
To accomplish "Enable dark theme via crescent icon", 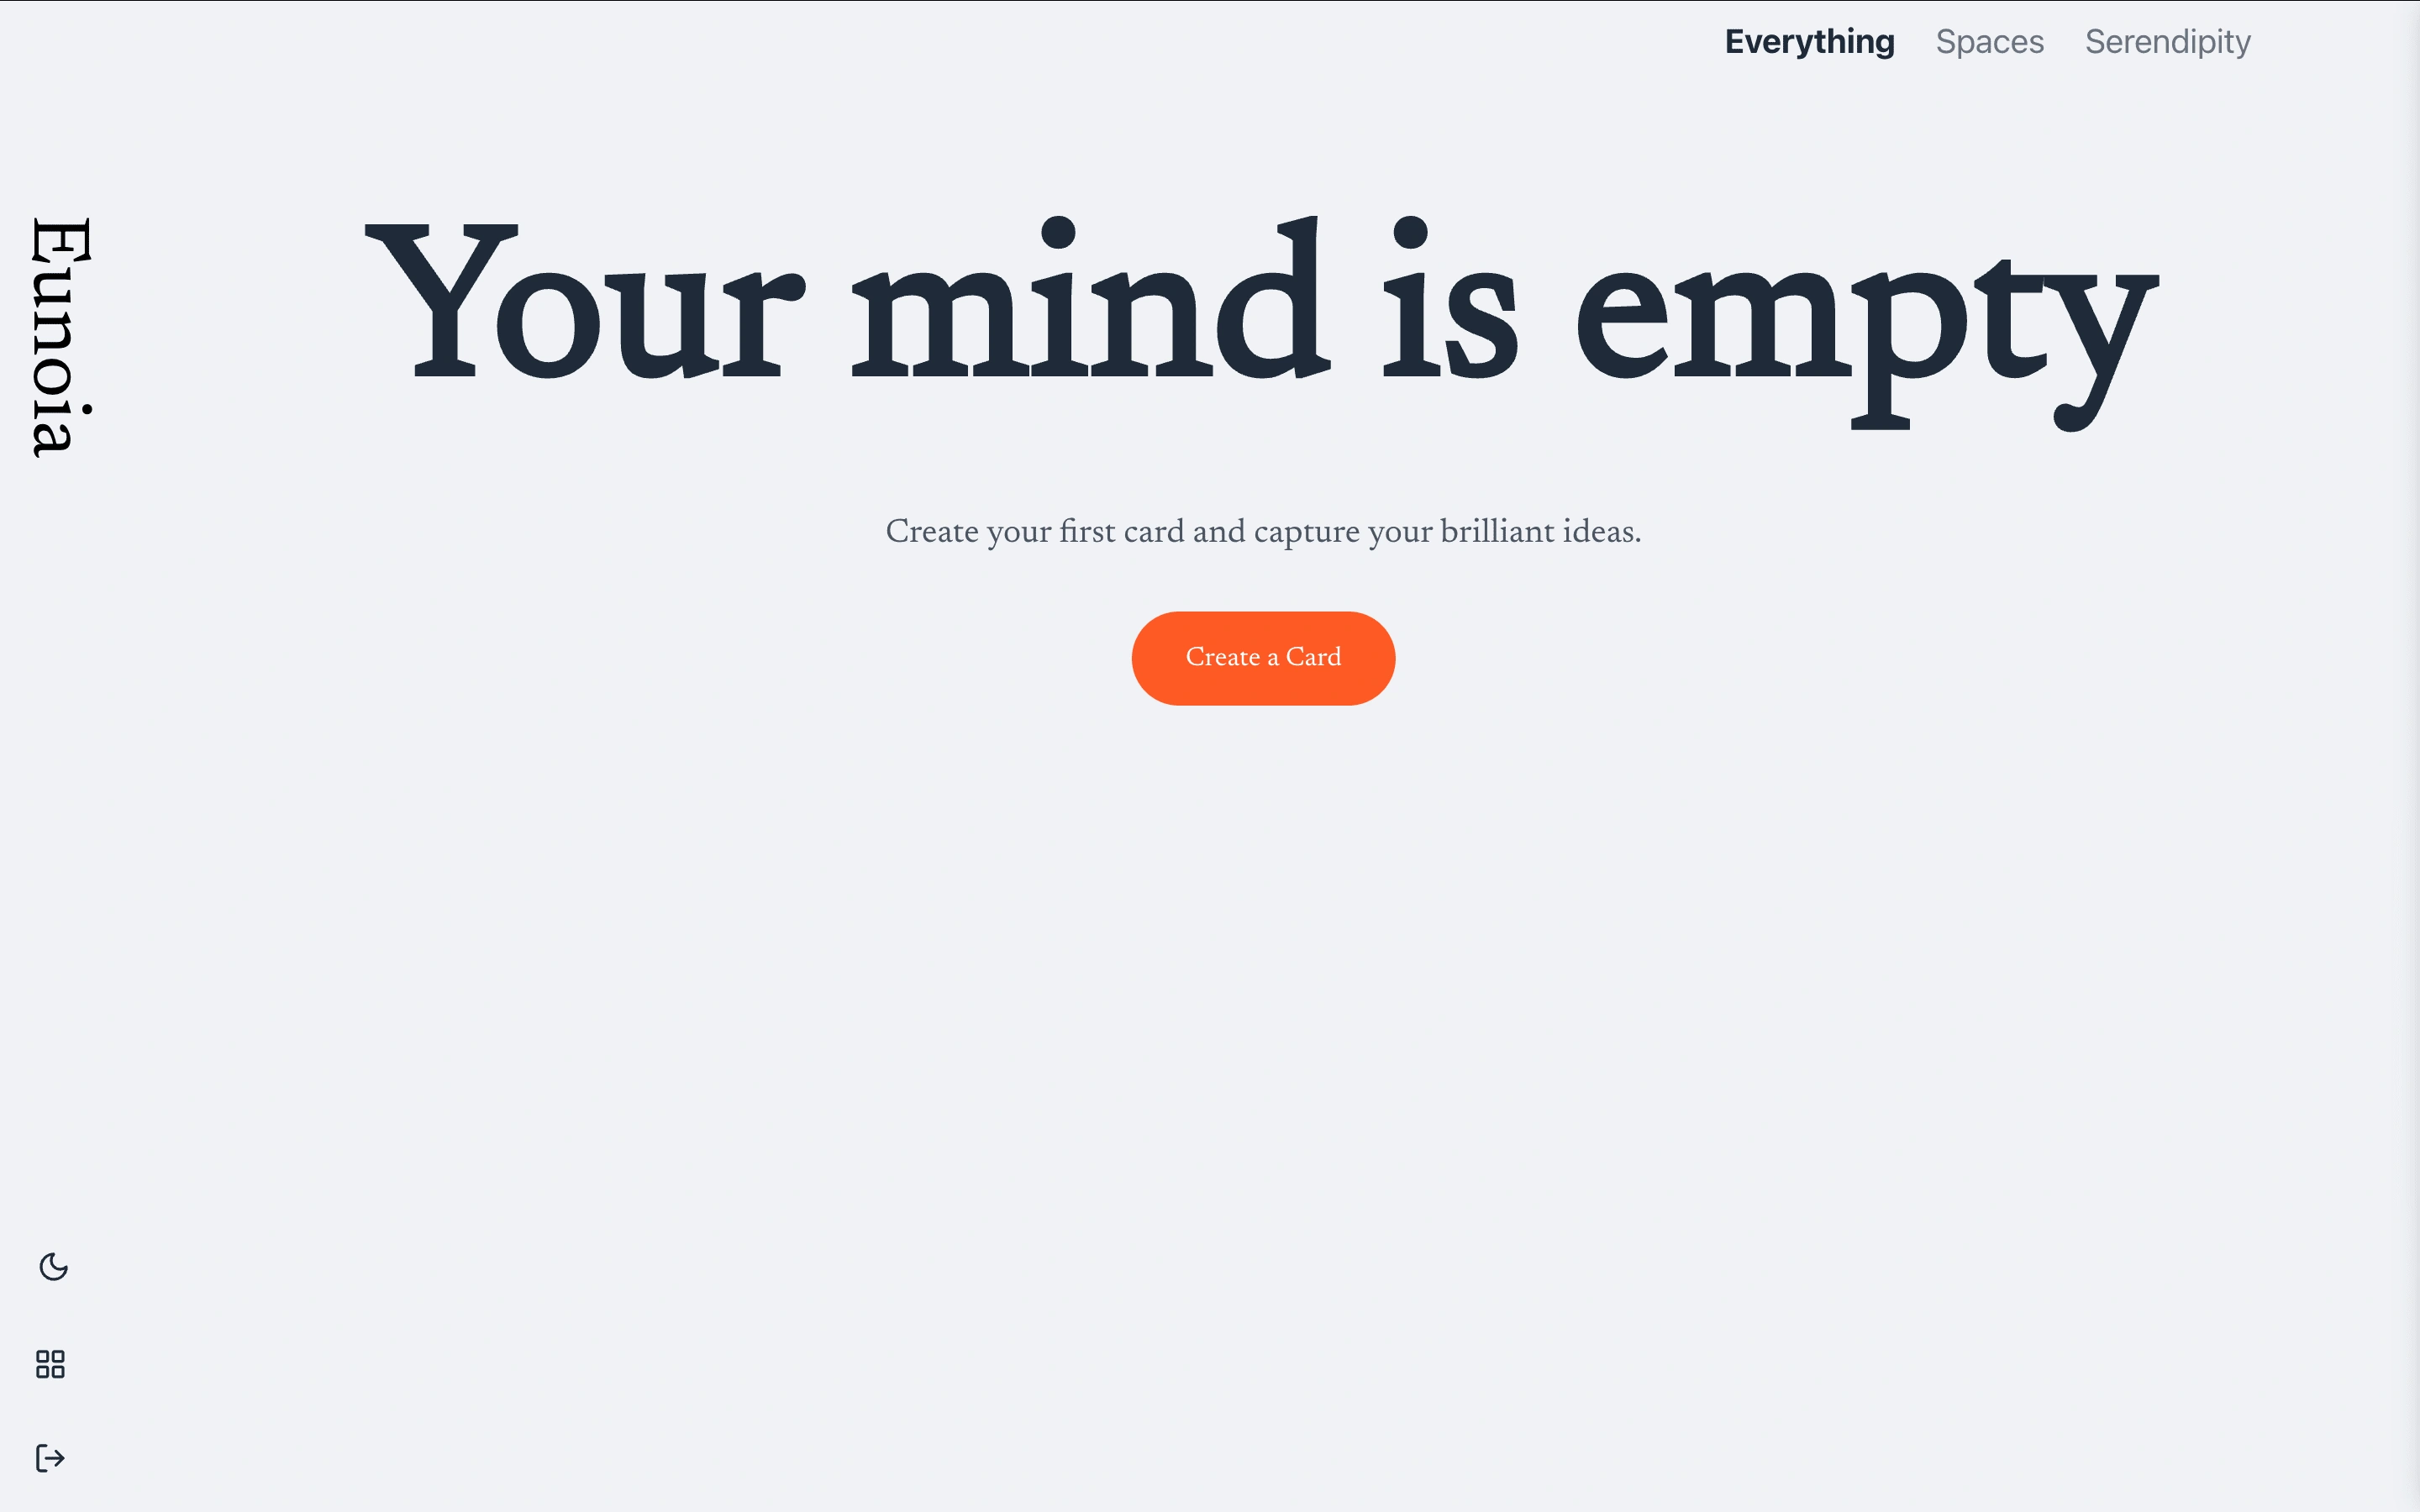I will [x=54, y=1267].
